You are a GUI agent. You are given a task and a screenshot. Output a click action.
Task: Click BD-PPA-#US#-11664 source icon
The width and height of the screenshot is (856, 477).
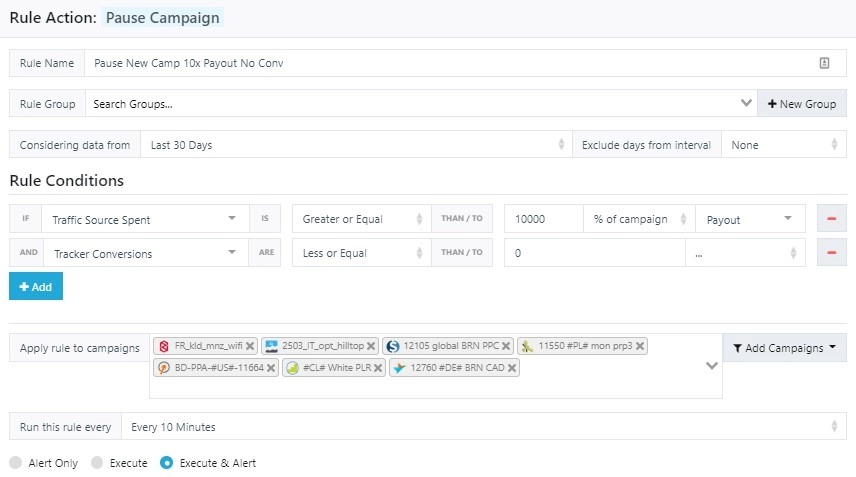164,368
